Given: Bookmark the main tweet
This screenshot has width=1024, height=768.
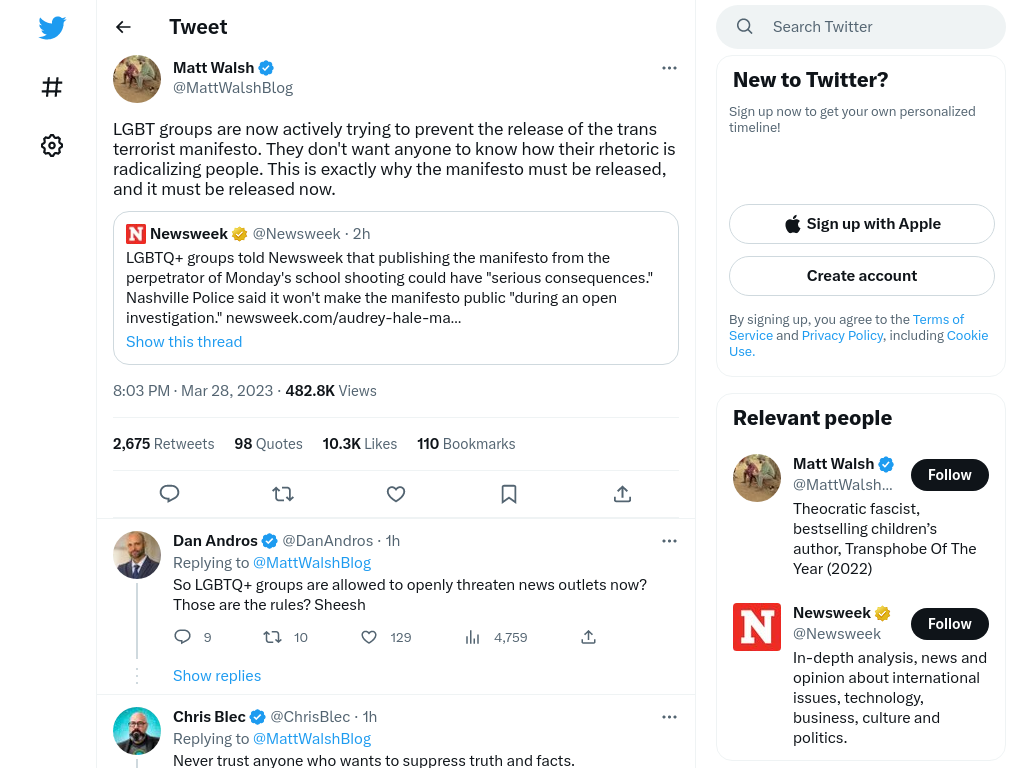Looking at the screenshot, I should 509,494.
